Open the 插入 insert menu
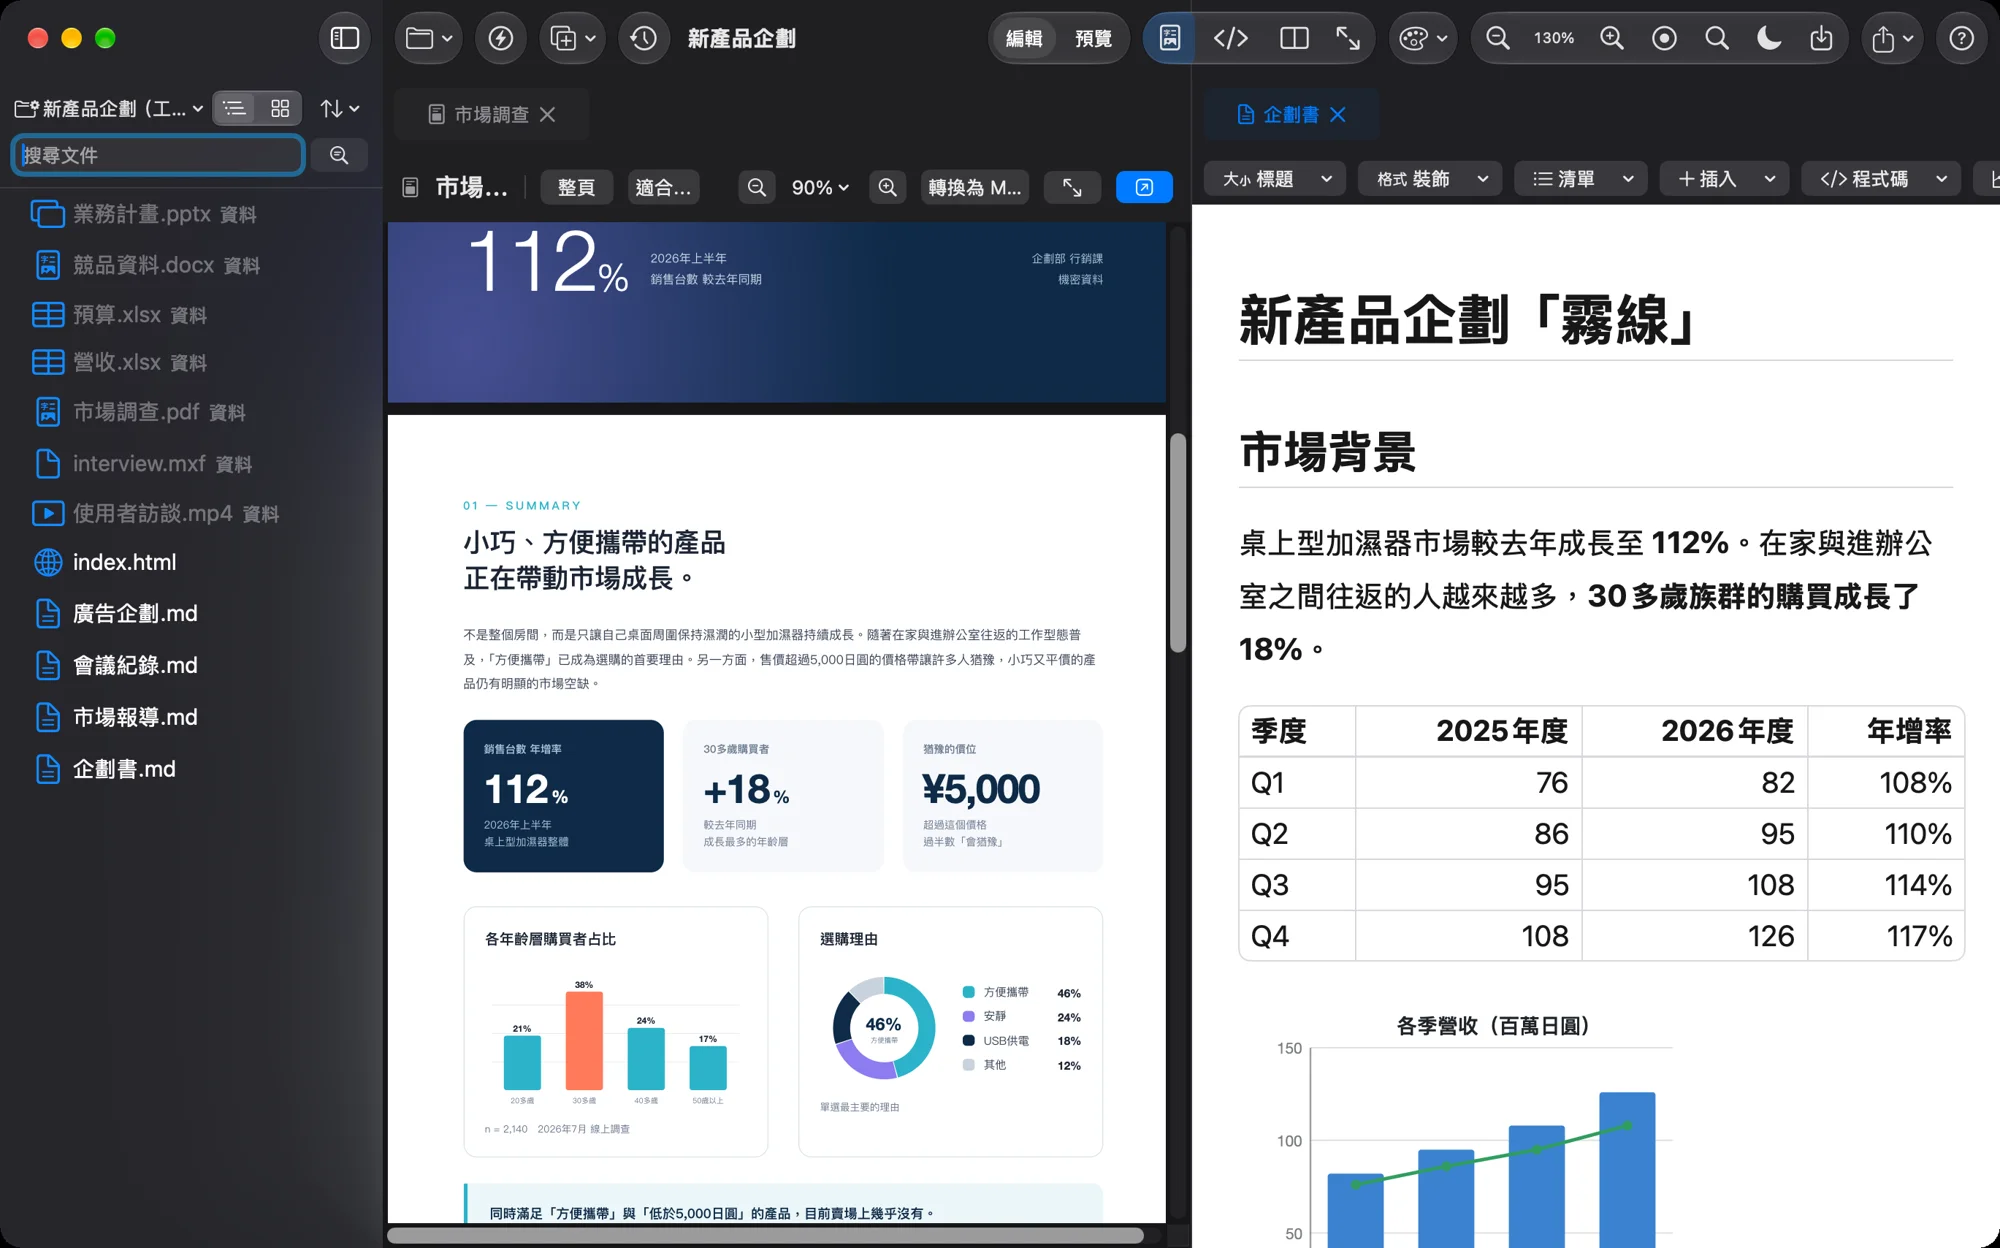The height and width of the screenshot is (1248, 2000). [1725, 179]
